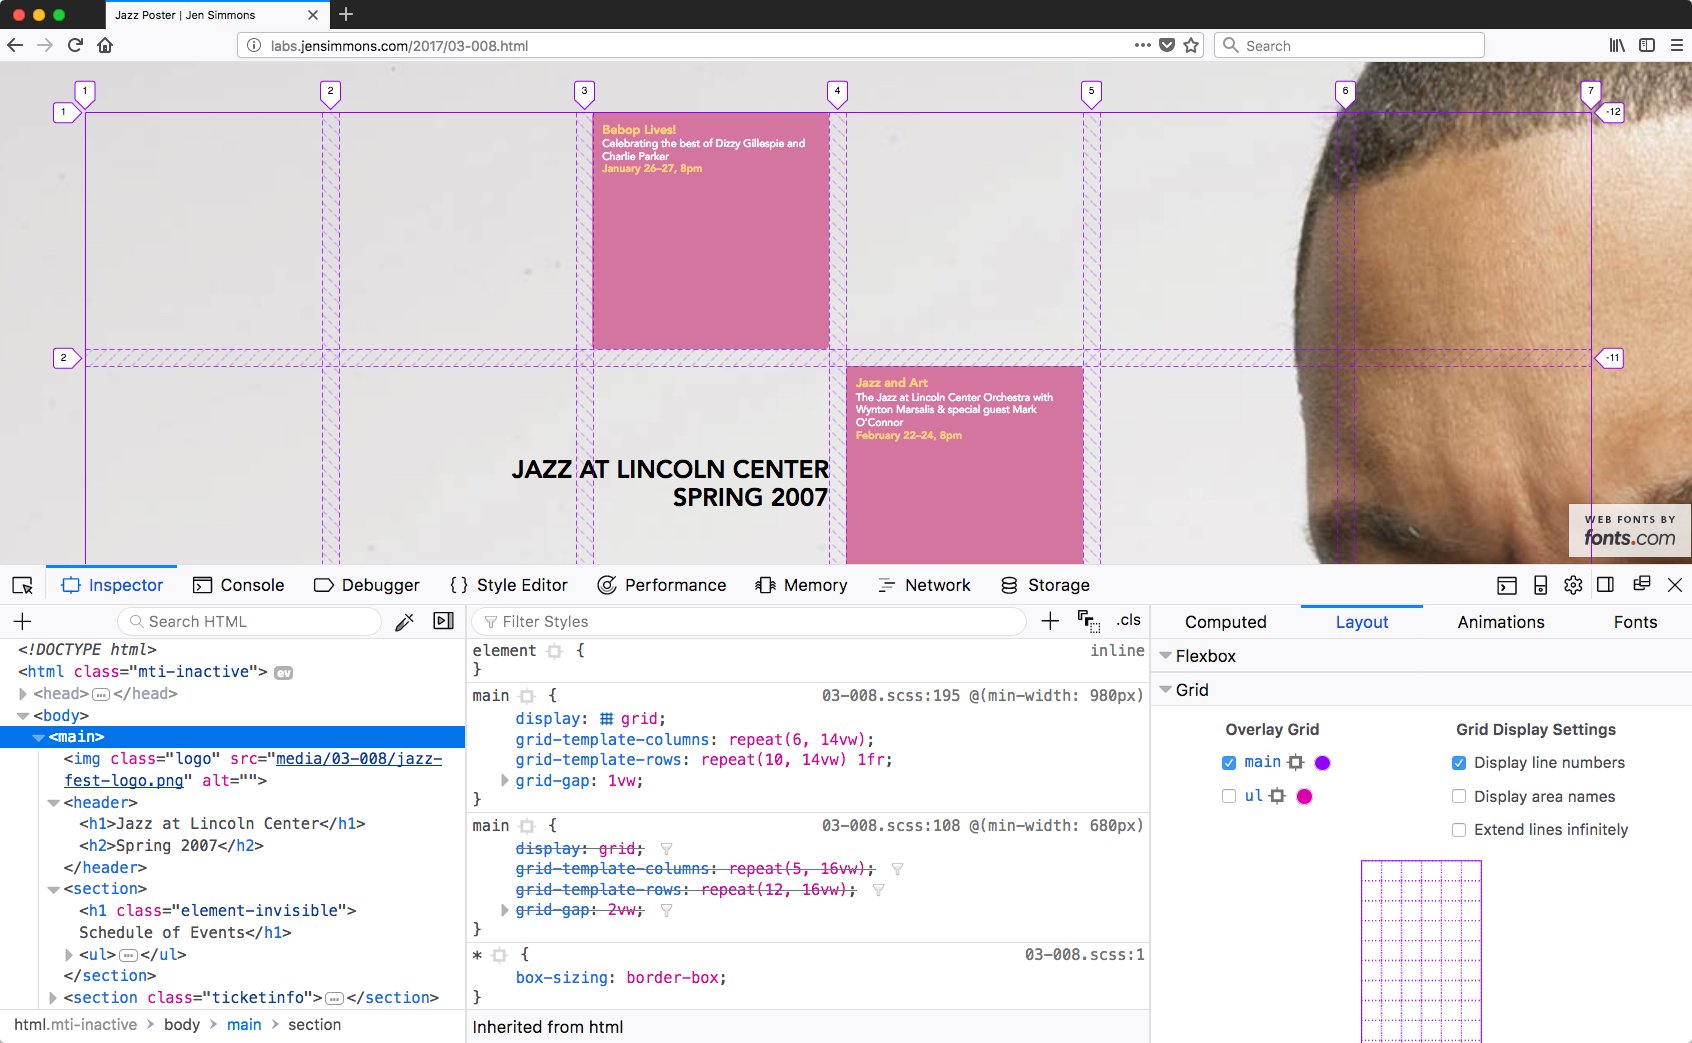Viewport: 1692px width, 1043px height.
Task: Go to the home page icon
Action: coord(105,45)
